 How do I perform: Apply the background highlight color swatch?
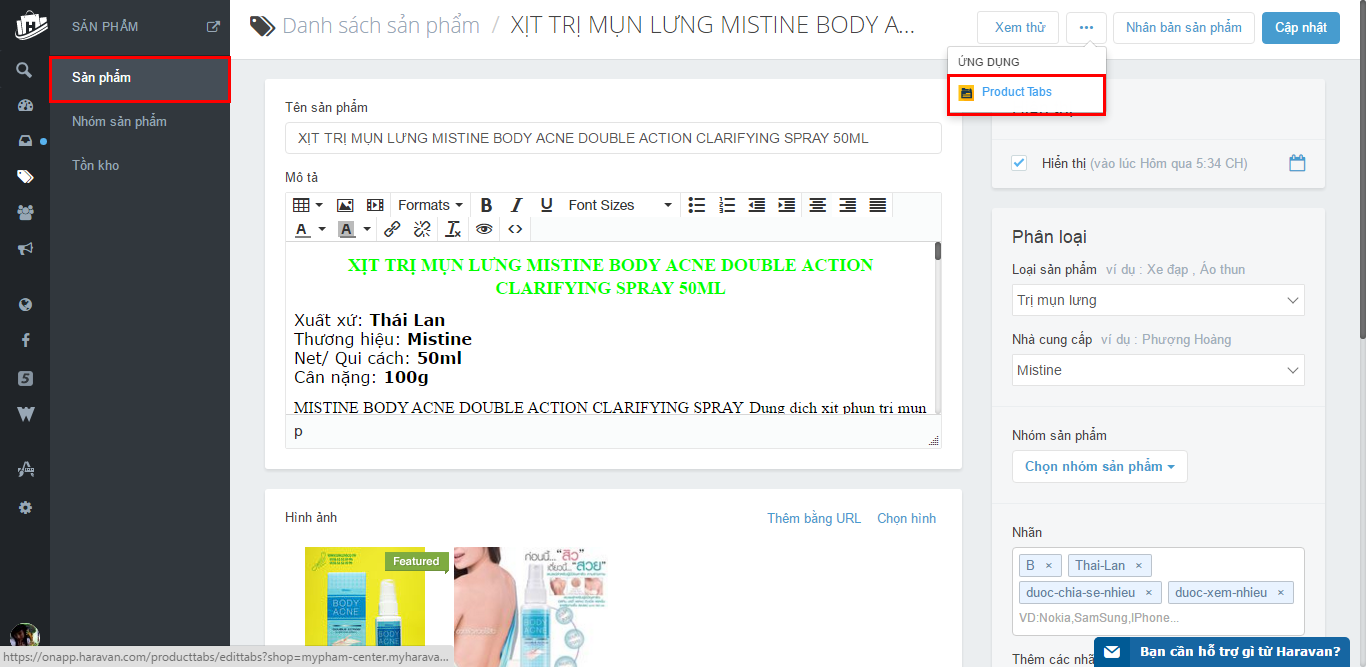(347, 229)
